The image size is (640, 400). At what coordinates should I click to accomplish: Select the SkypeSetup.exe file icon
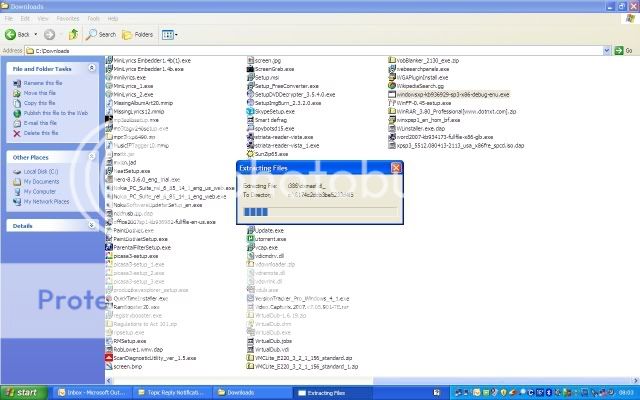250,113
